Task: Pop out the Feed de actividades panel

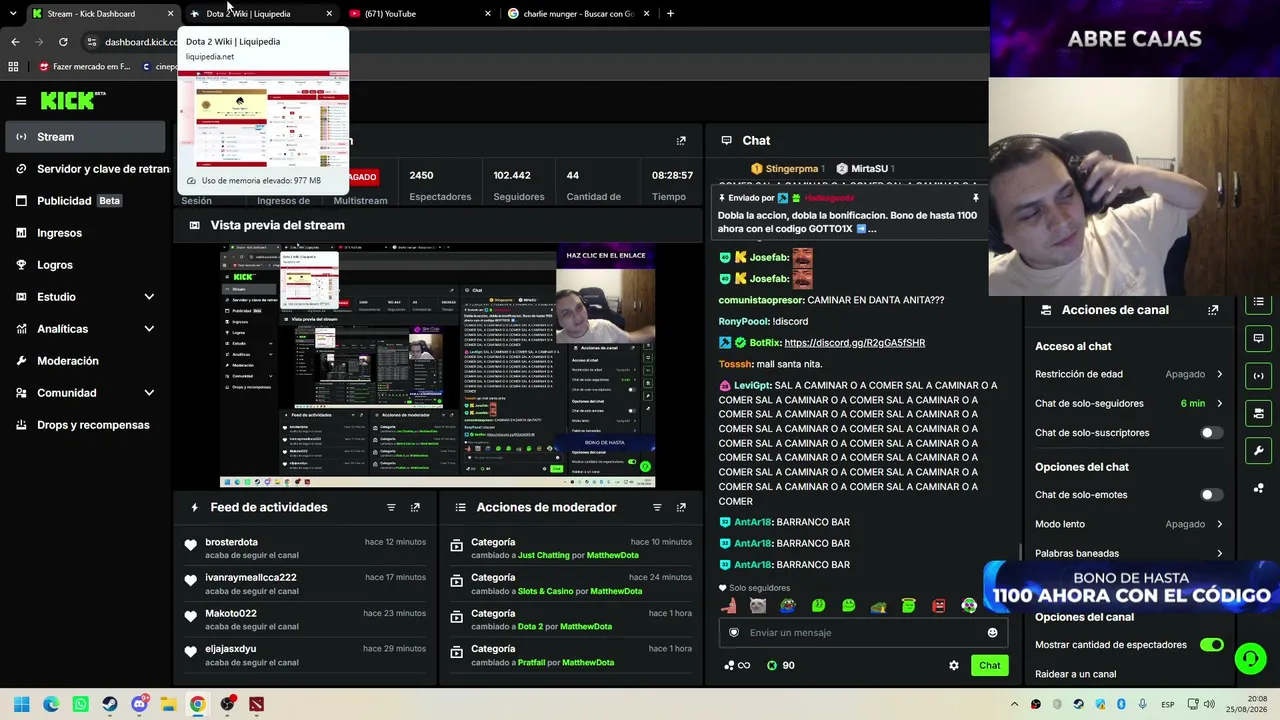Action: pos(415,507)
